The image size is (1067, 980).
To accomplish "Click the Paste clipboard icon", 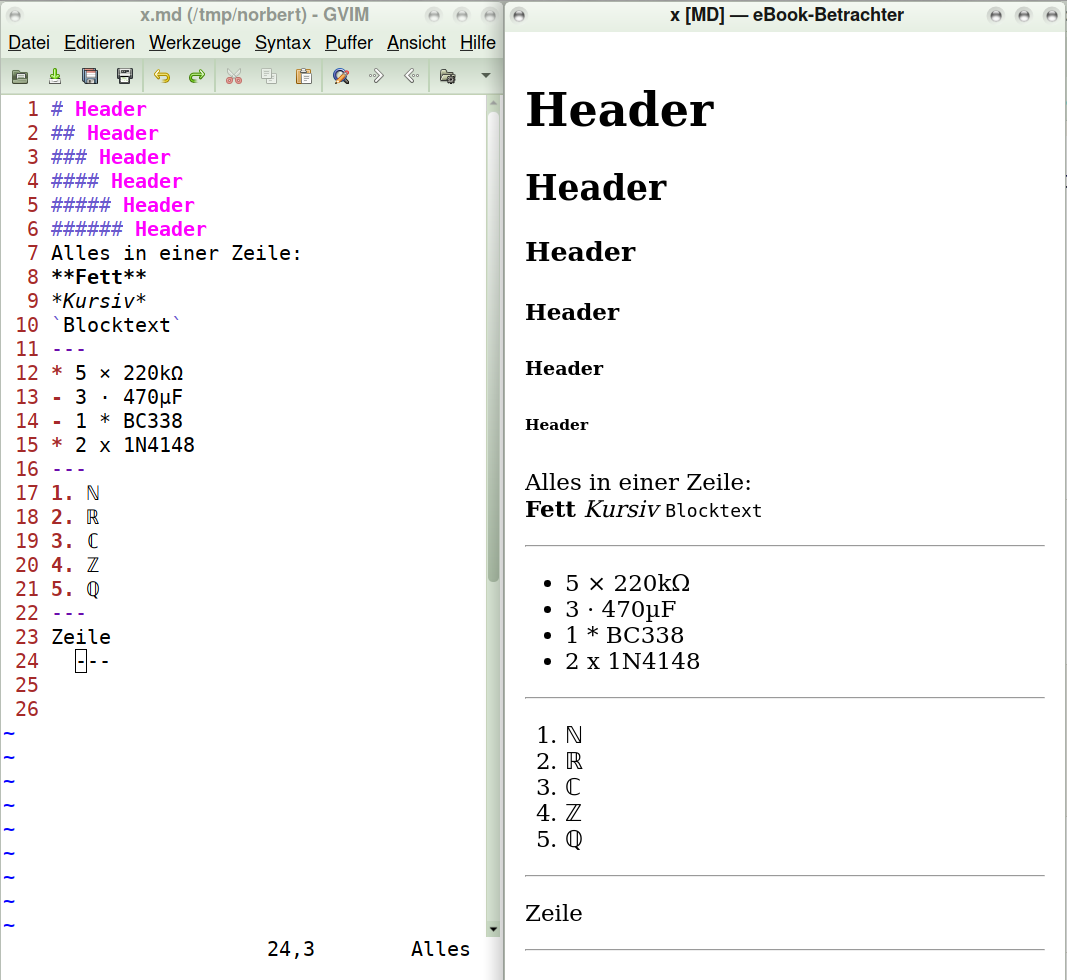I will click(x=303, y=76).
